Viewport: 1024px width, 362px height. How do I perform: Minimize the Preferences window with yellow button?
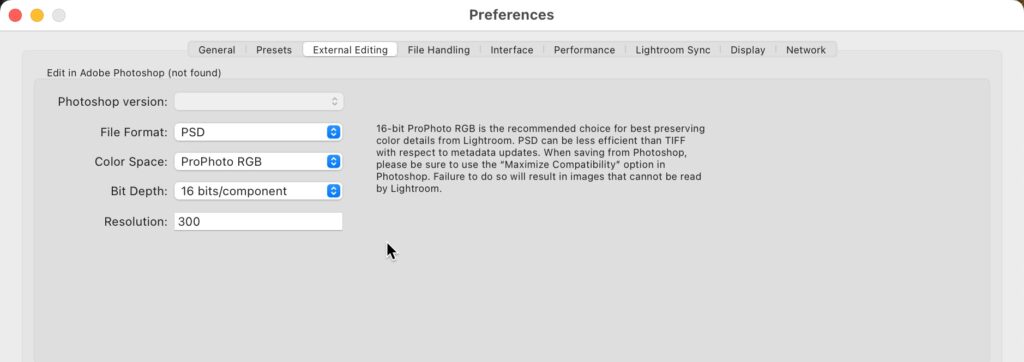tap(37, 15)
